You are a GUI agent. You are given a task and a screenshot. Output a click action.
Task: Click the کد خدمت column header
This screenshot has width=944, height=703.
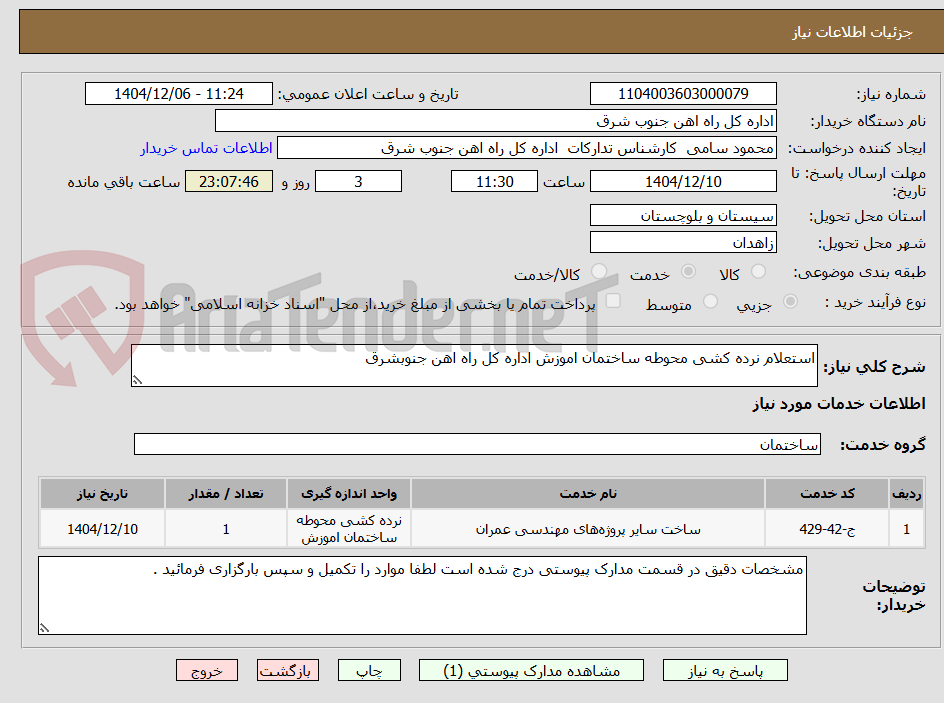[x=827, y=494]
